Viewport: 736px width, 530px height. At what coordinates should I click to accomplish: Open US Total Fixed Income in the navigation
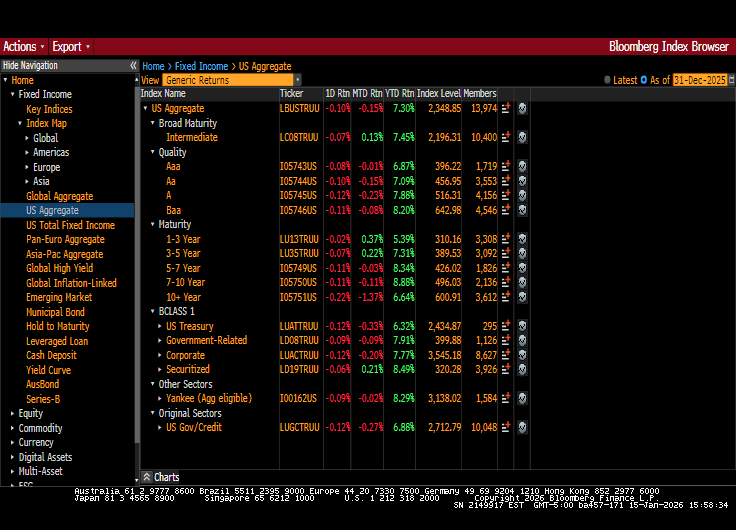pyautogui.click(x=70, y=225)
